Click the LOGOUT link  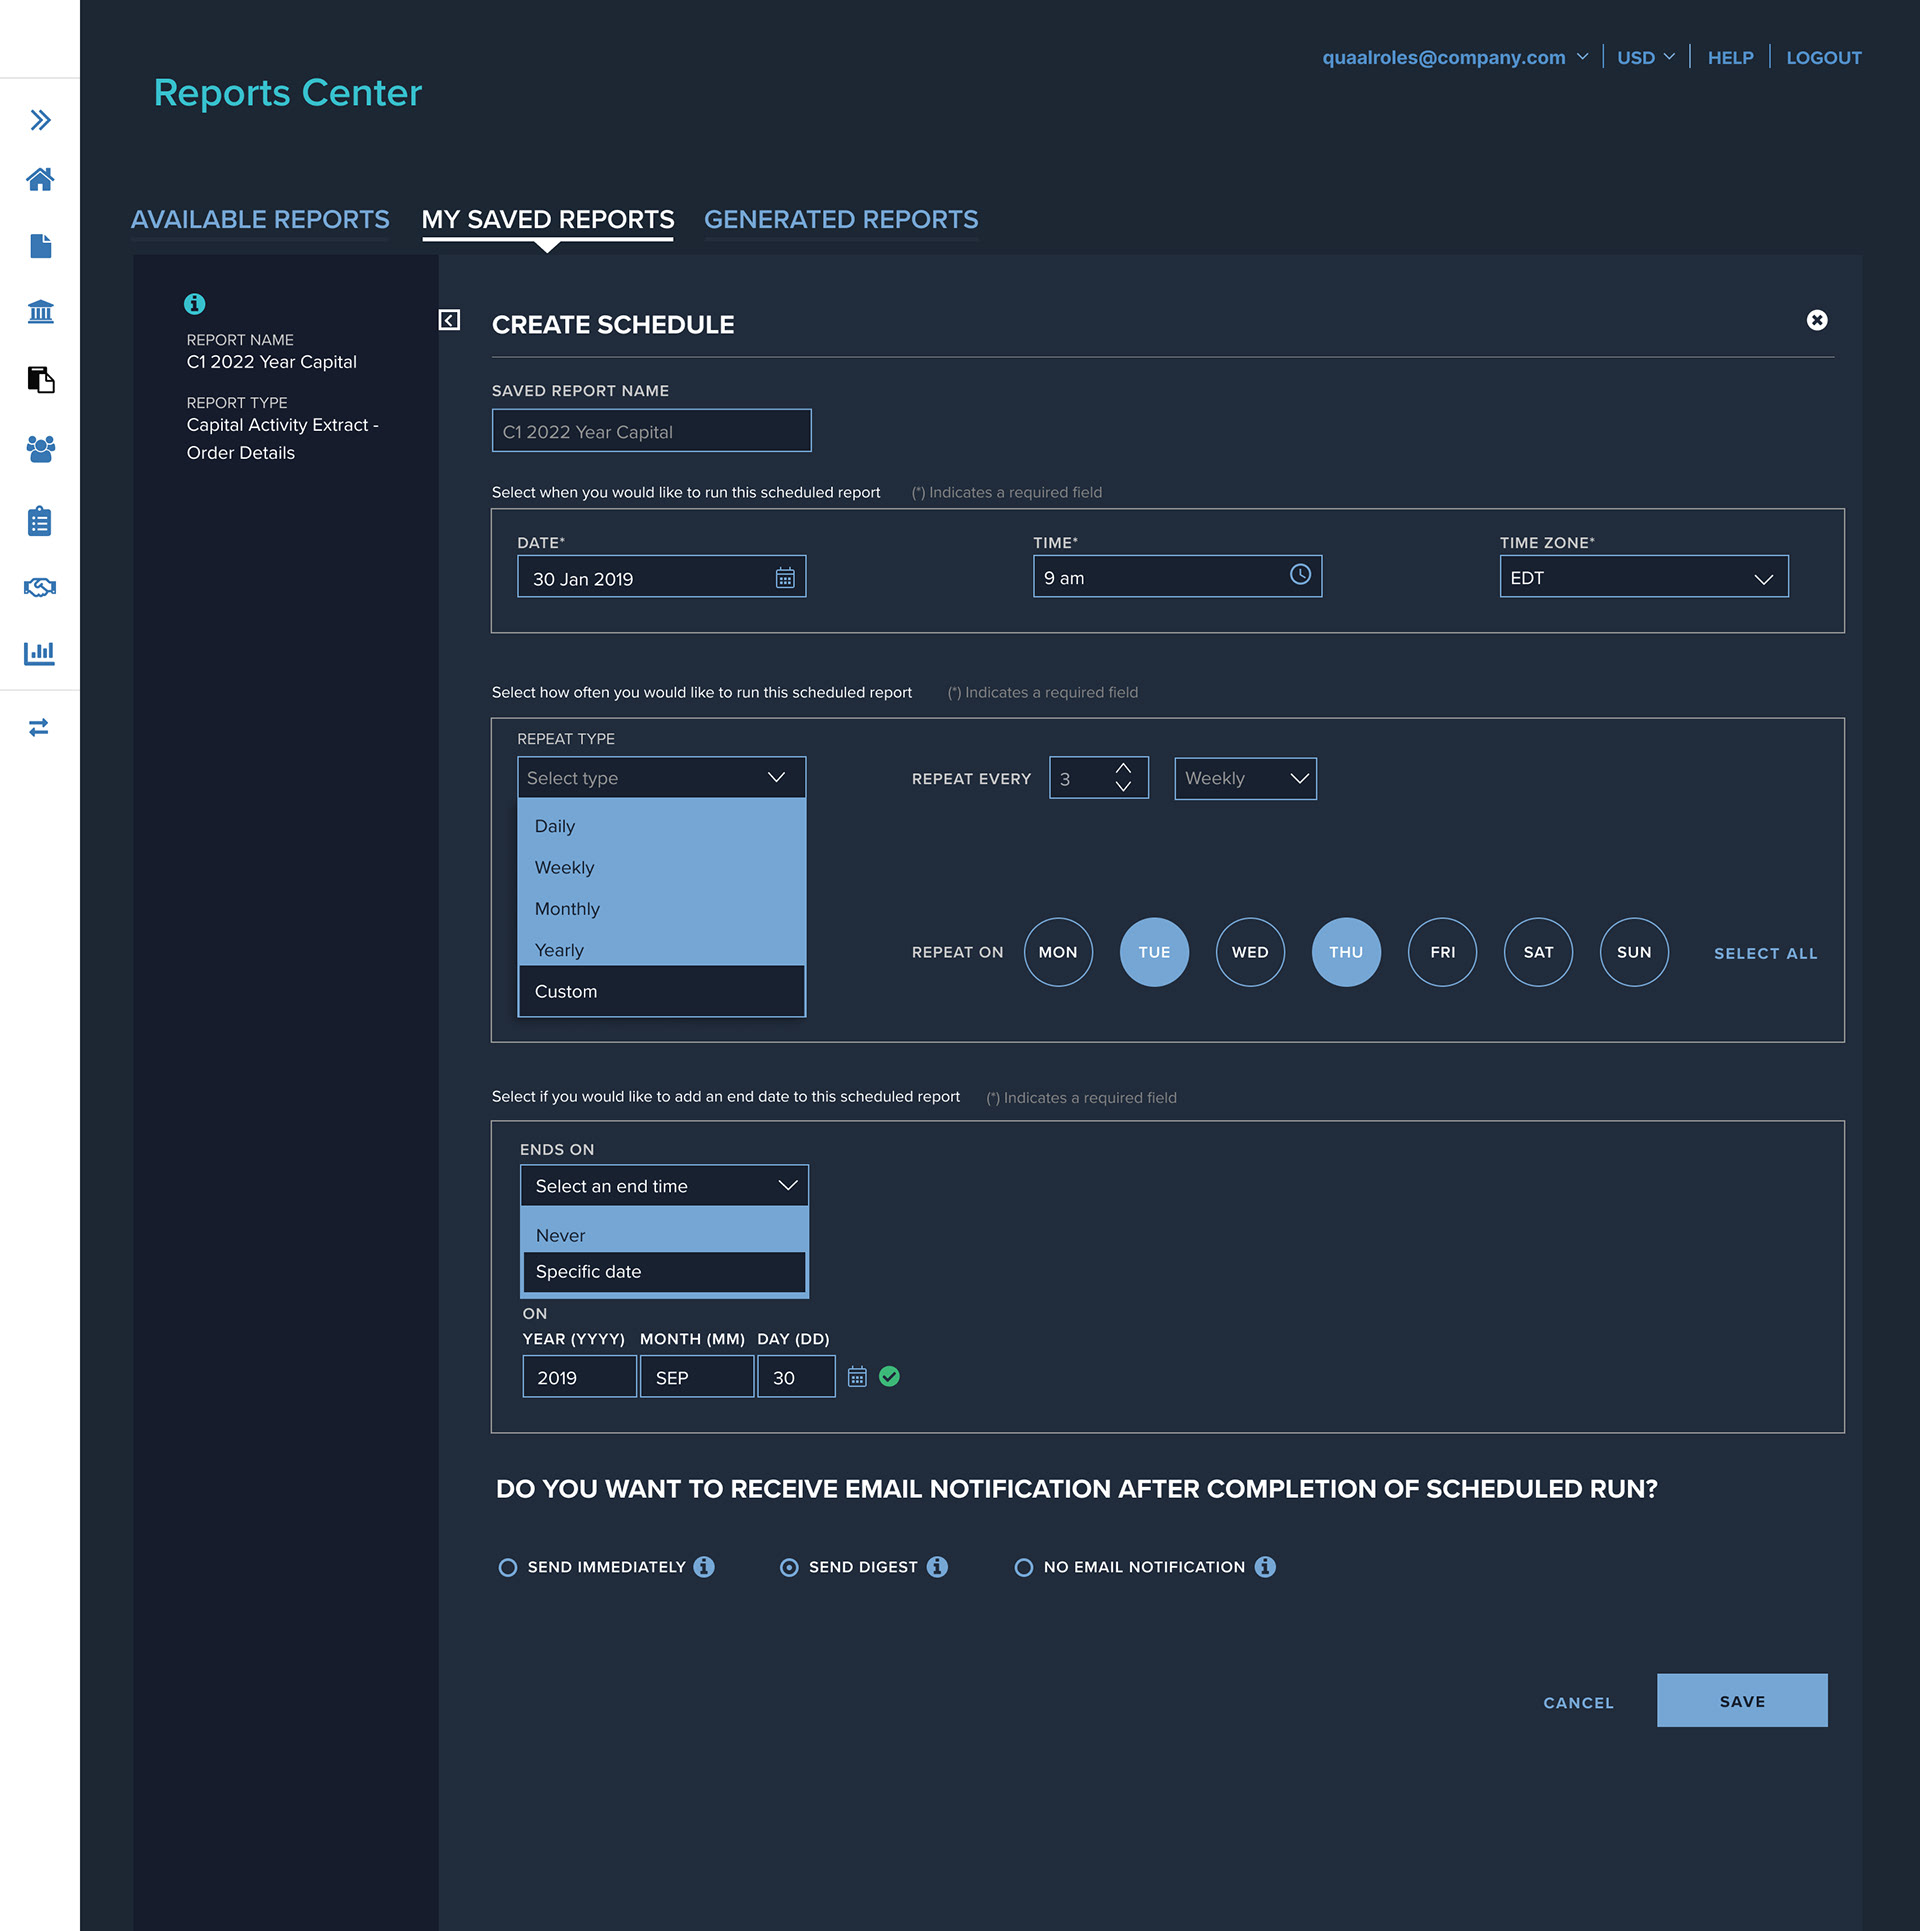1823,58
